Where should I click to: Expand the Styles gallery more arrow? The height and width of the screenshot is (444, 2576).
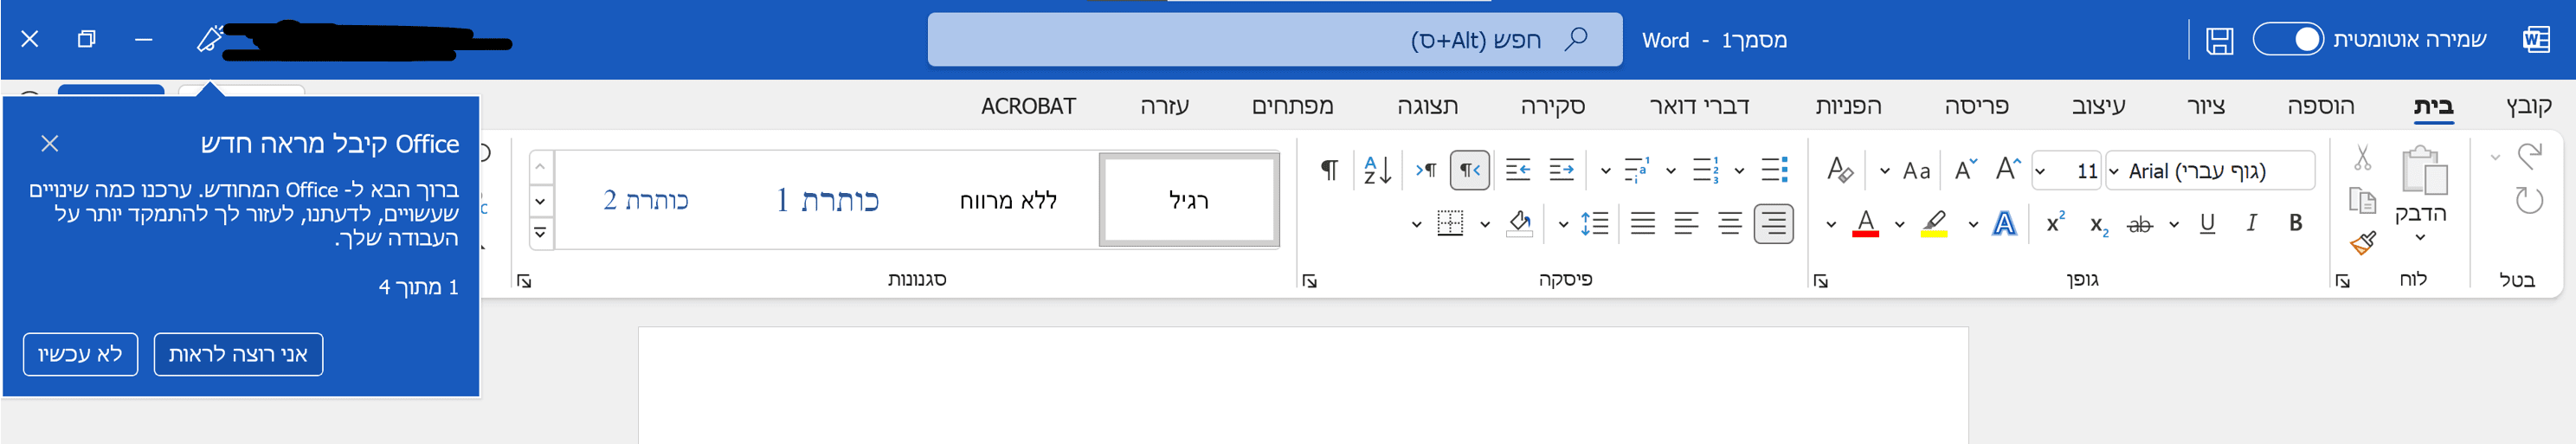click(x=540, y=233)
